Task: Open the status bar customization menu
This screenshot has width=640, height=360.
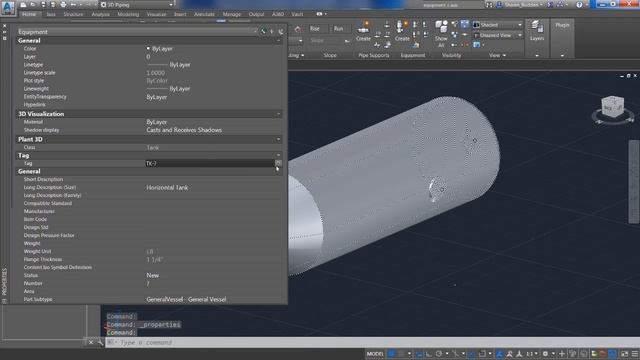Action: [x=635, y=354]
